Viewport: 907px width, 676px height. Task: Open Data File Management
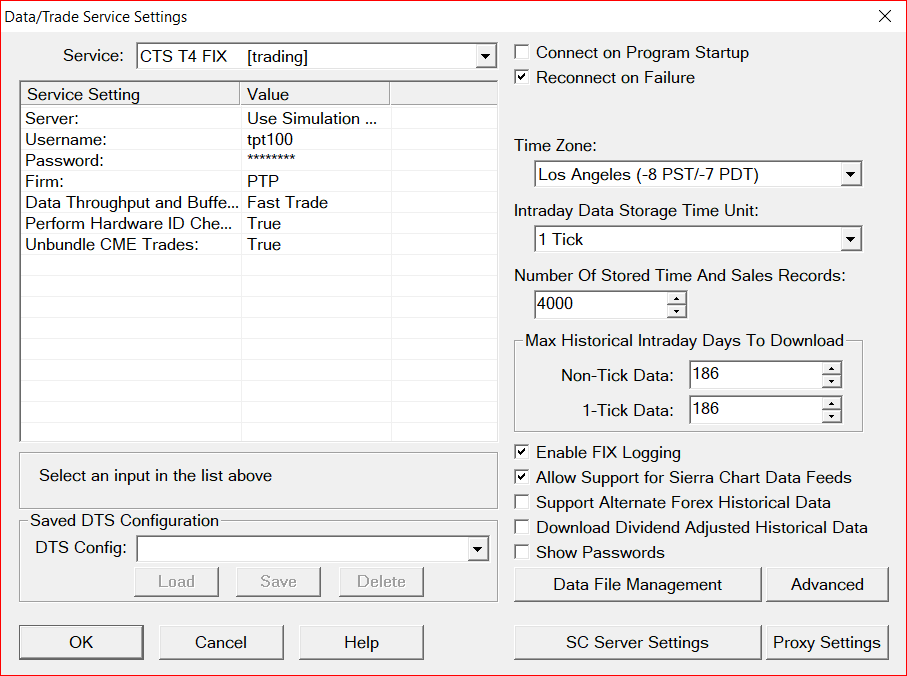[637, 584]
